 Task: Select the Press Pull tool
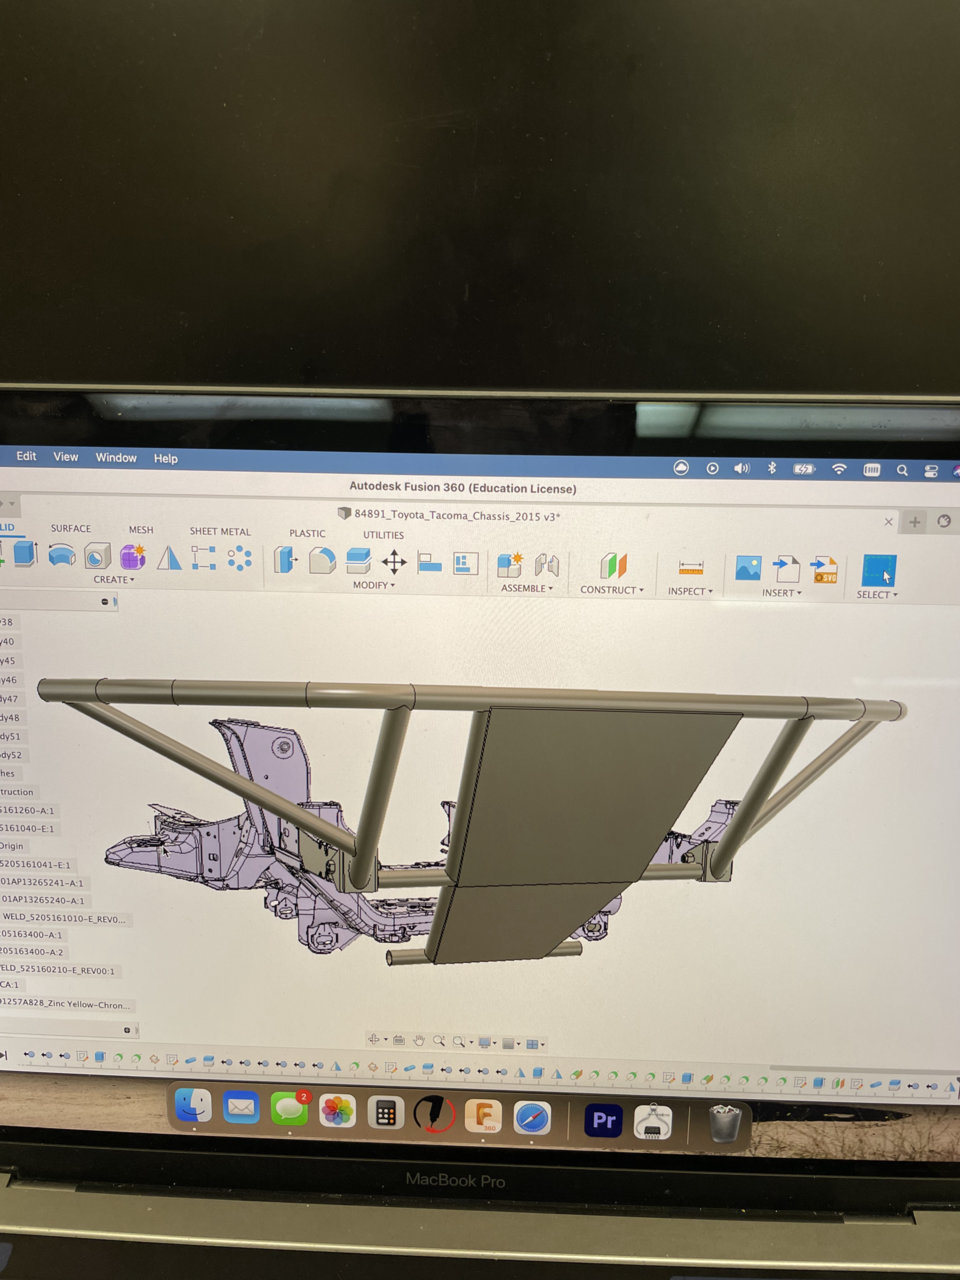point(286,559)
